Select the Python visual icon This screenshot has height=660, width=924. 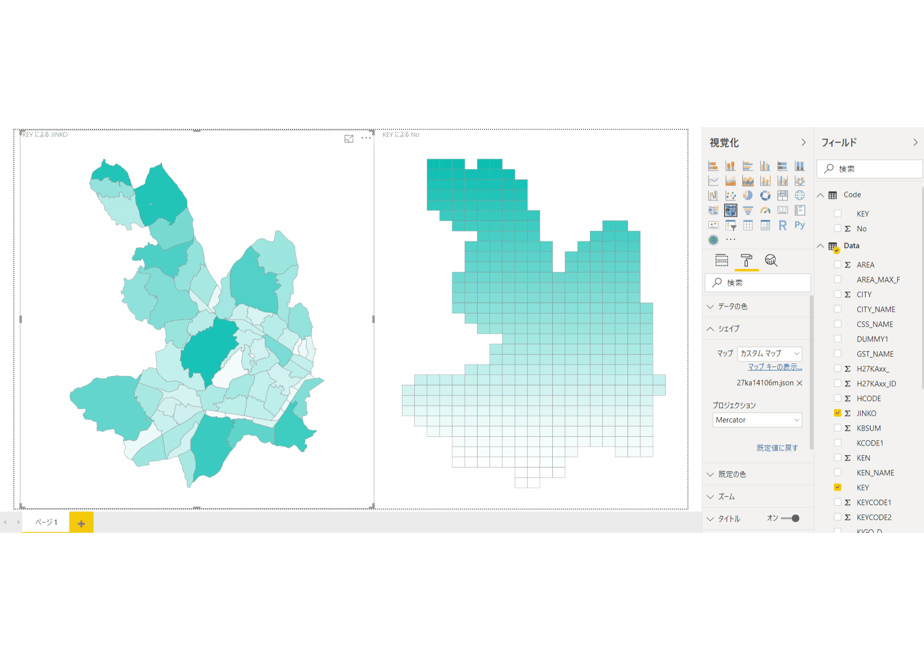(x=800, y=225)
